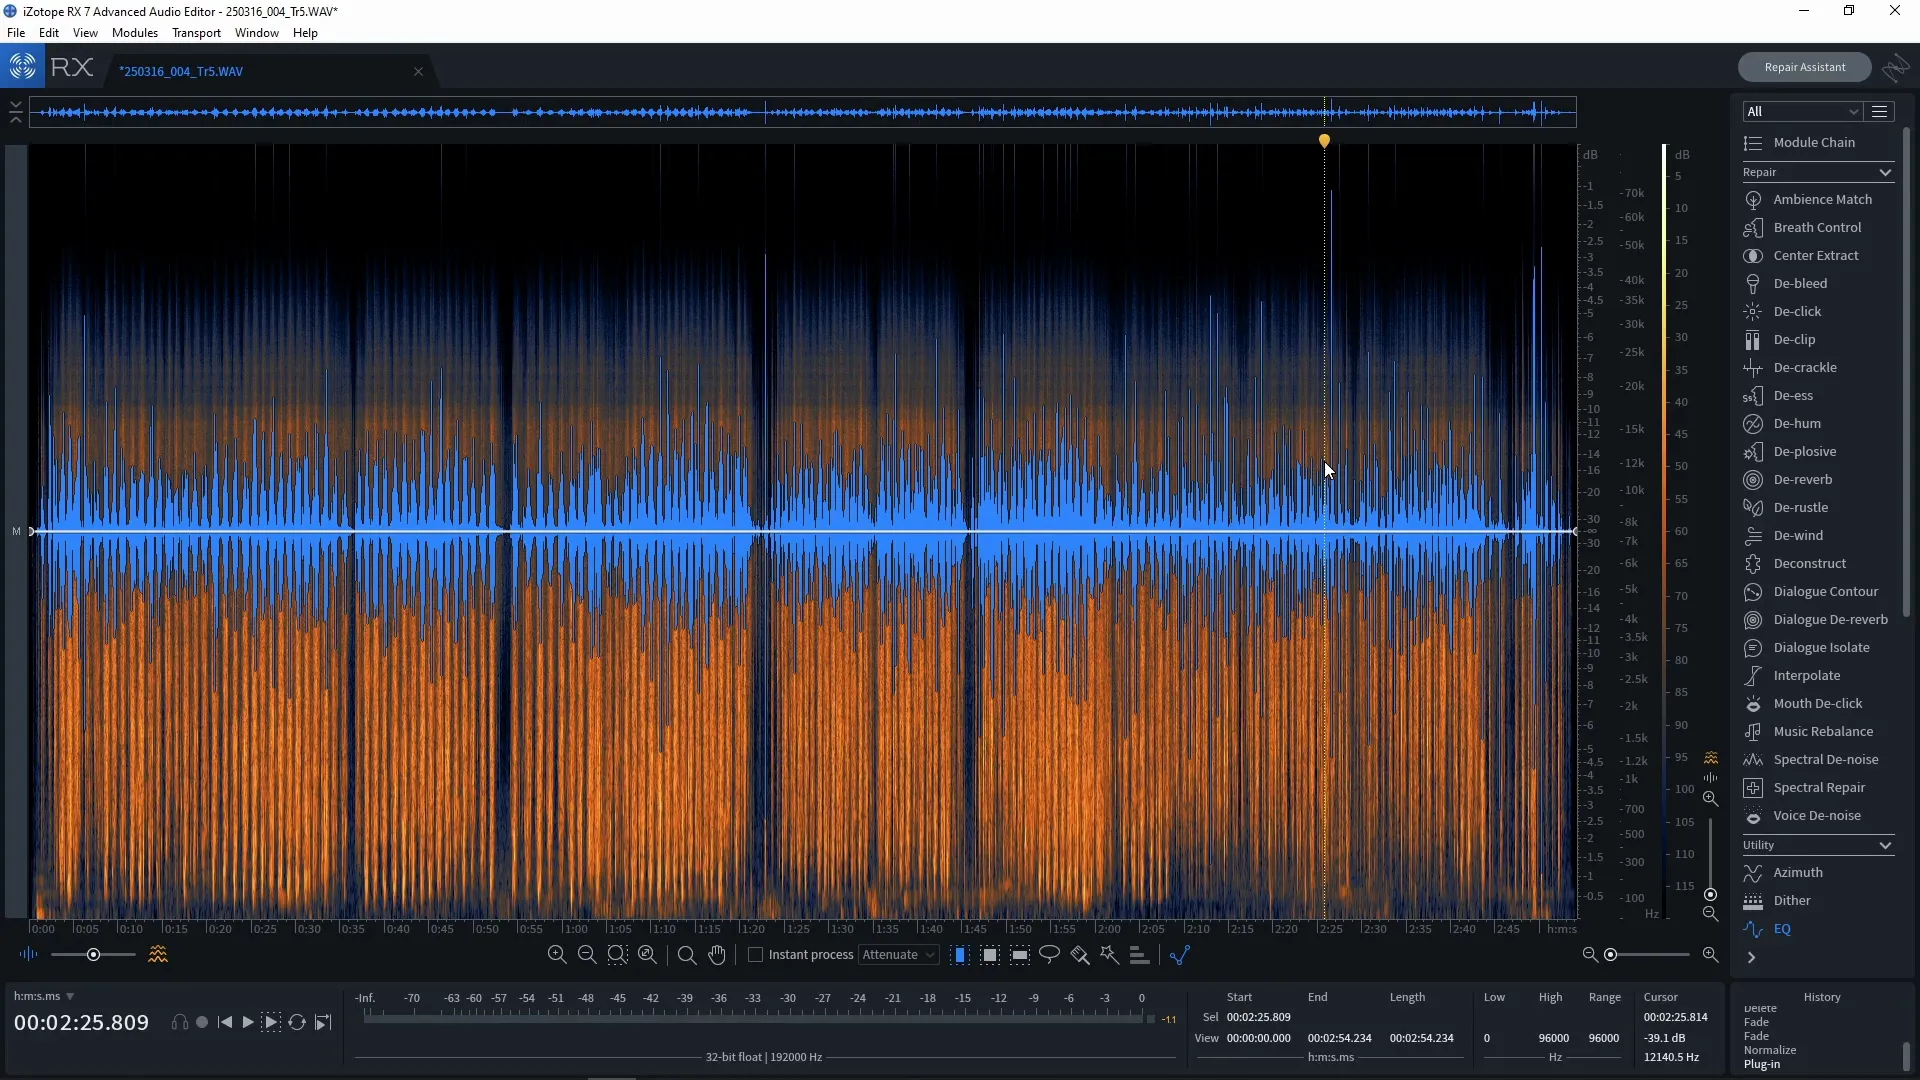Open the h:m:s.ms time format dropdown
This screenshot has height=1080, width=1920.
click(x=44, y=996)
